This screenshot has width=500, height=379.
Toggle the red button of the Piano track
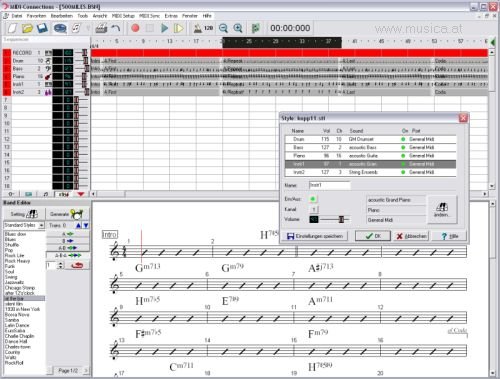pos(7,76)
